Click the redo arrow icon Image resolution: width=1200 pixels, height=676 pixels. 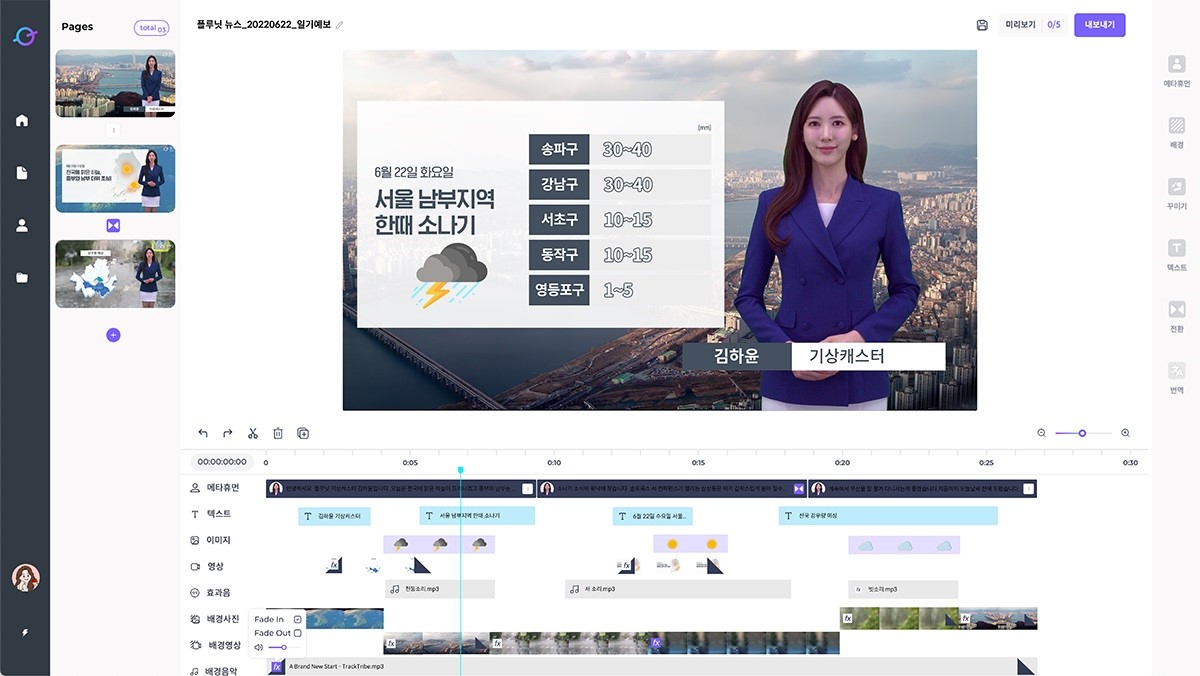(x=228, y=433)
